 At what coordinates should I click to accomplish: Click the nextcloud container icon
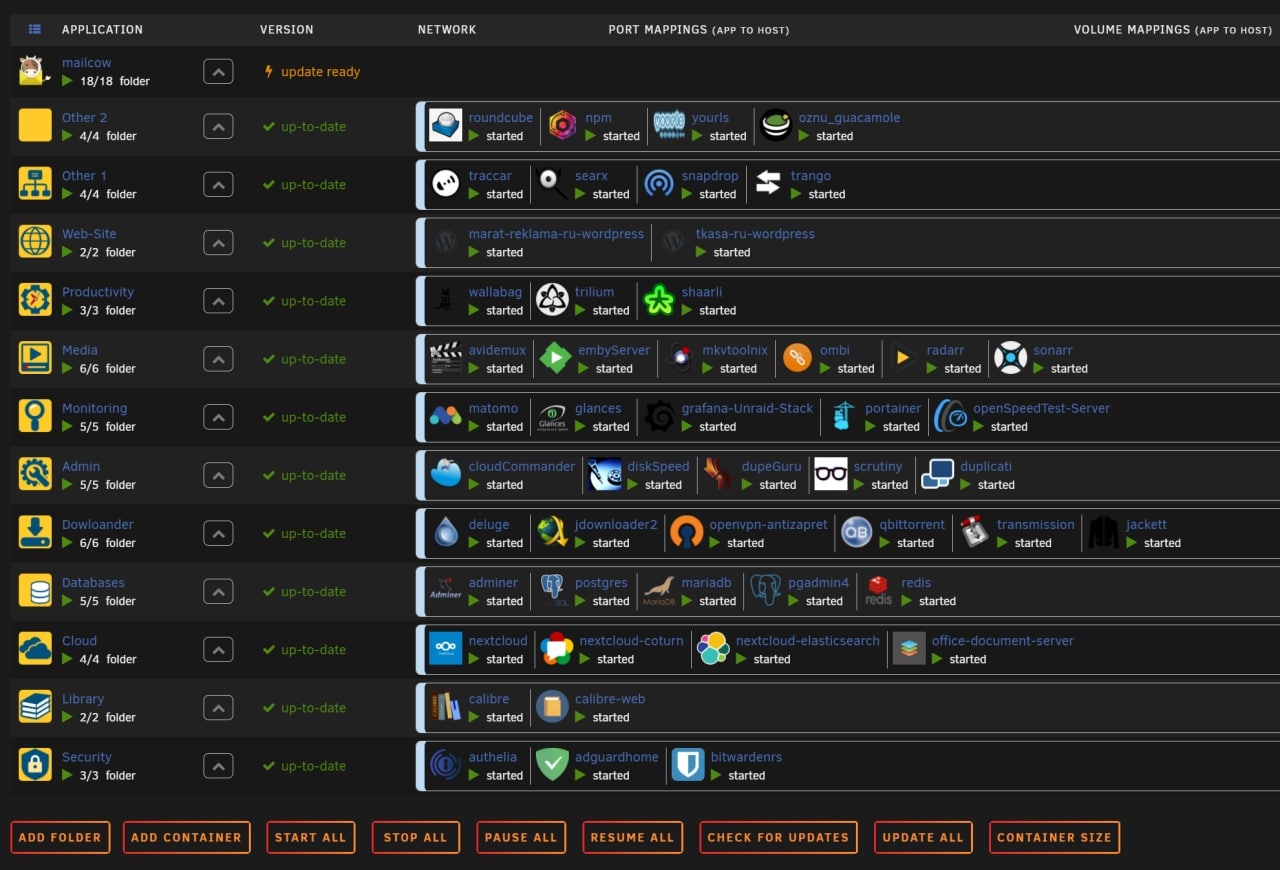[x=446, y=648]
